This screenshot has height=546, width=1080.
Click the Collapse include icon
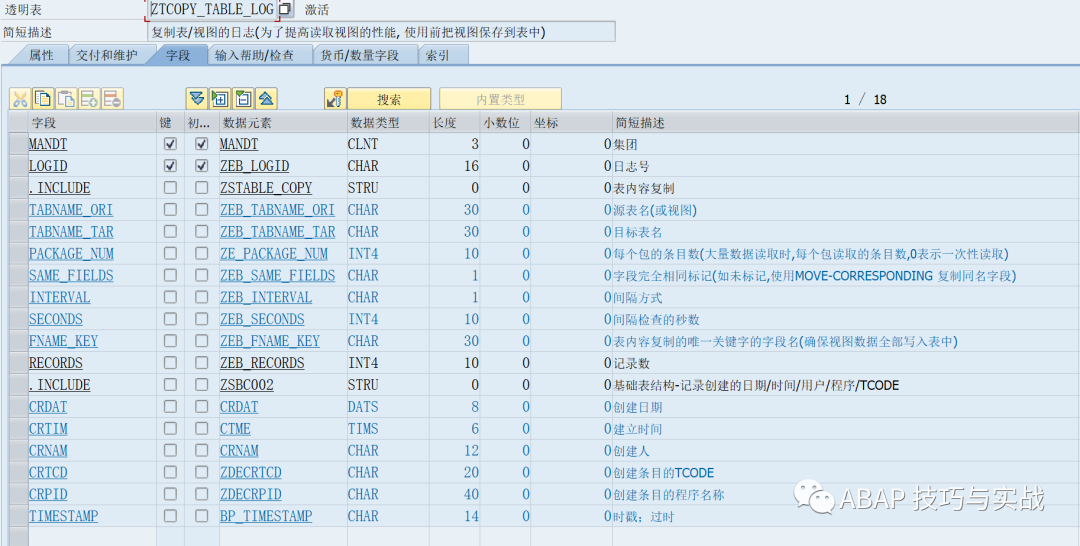pyautogui.click(x=243, y=99)
